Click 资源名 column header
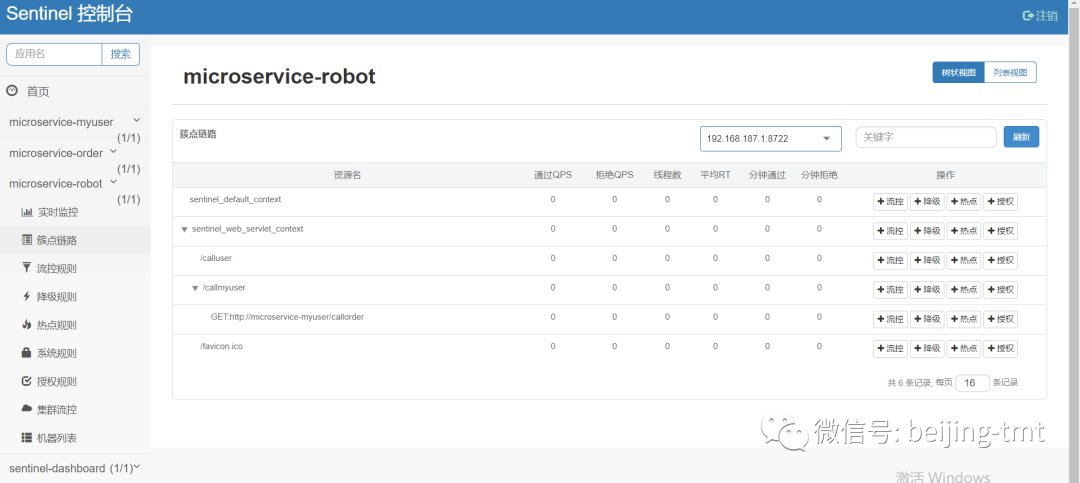Screen dimensions: 1080x483 [347, 175]
